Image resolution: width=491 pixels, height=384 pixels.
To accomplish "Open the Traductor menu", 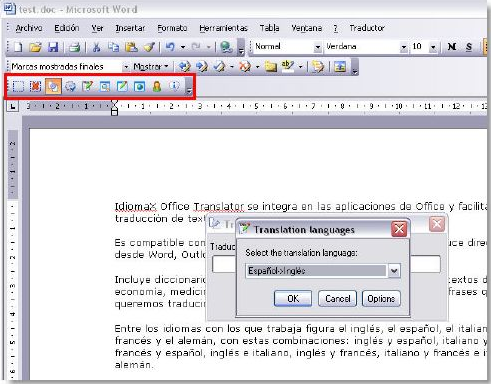I will coord(367,28).
